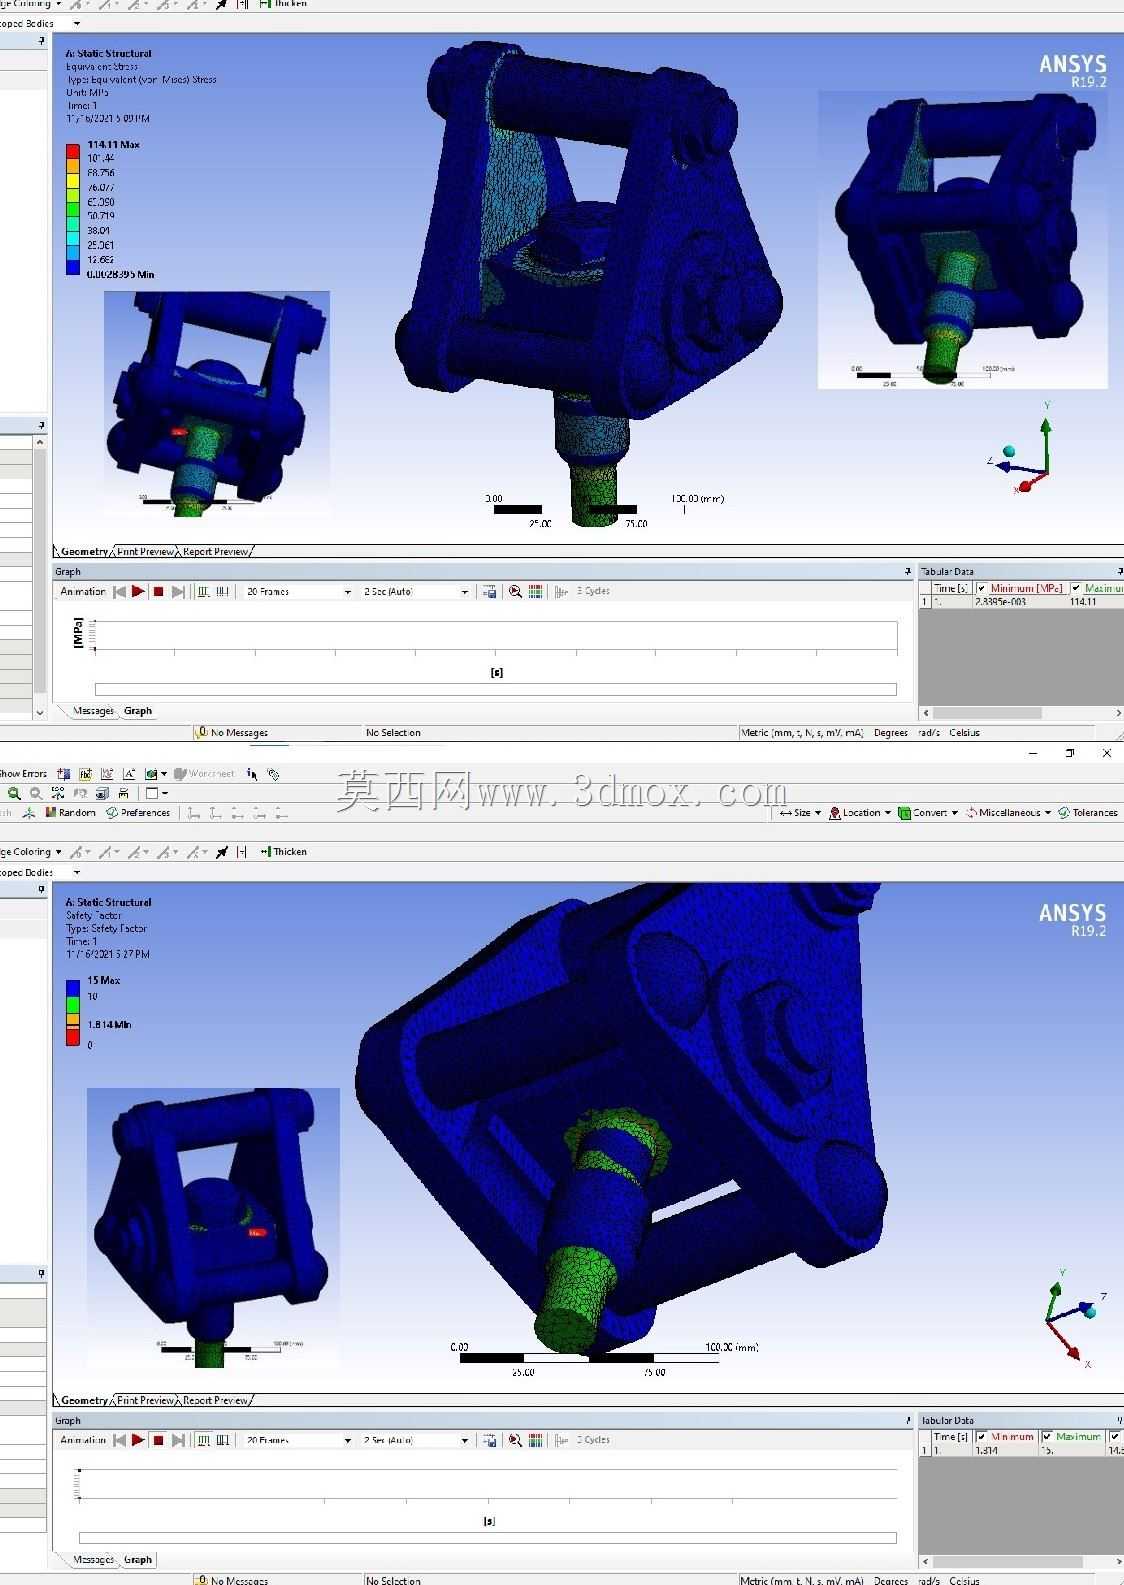Image resolution: width=1124 pixels, height=1585 pixels.
Task: Go to next frame in upper Graph panel
Action: tap(178, 591)
